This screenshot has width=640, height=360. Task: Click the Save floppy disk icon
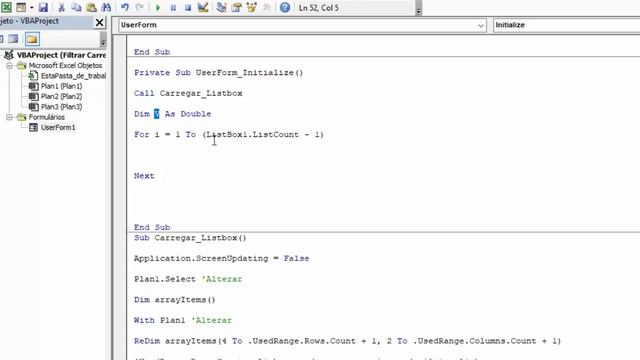coord(43,7)
